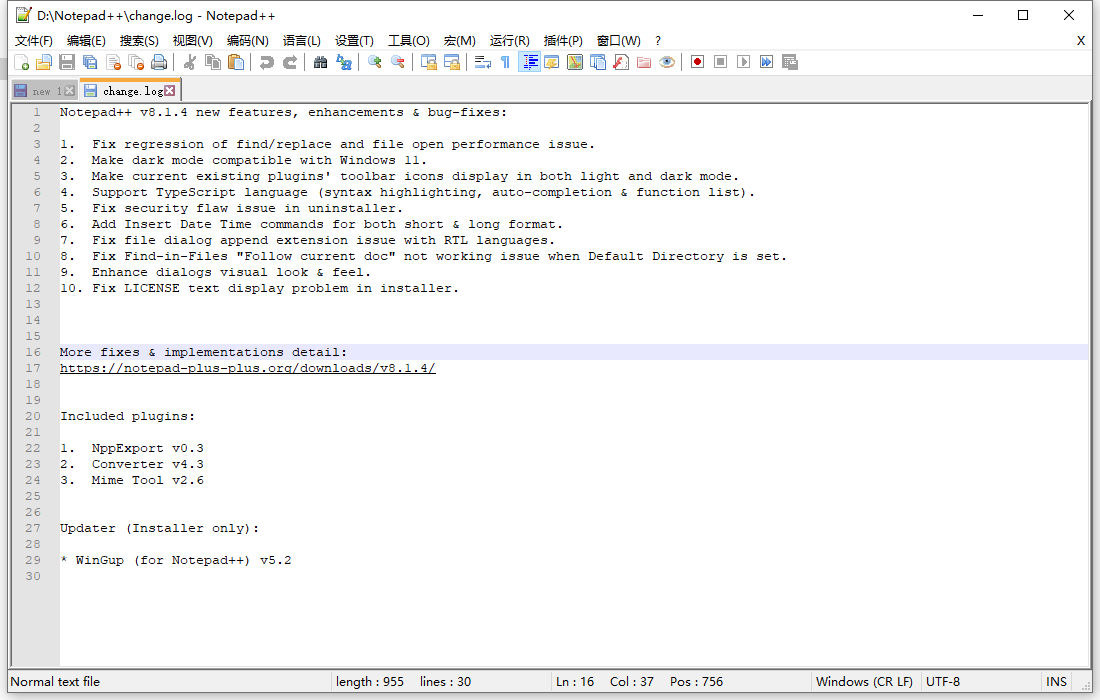Image resolution: width=1100 pixels, height=700 pixels.
Task: Open the 文件(F) menu
Action: coord(34,41)
